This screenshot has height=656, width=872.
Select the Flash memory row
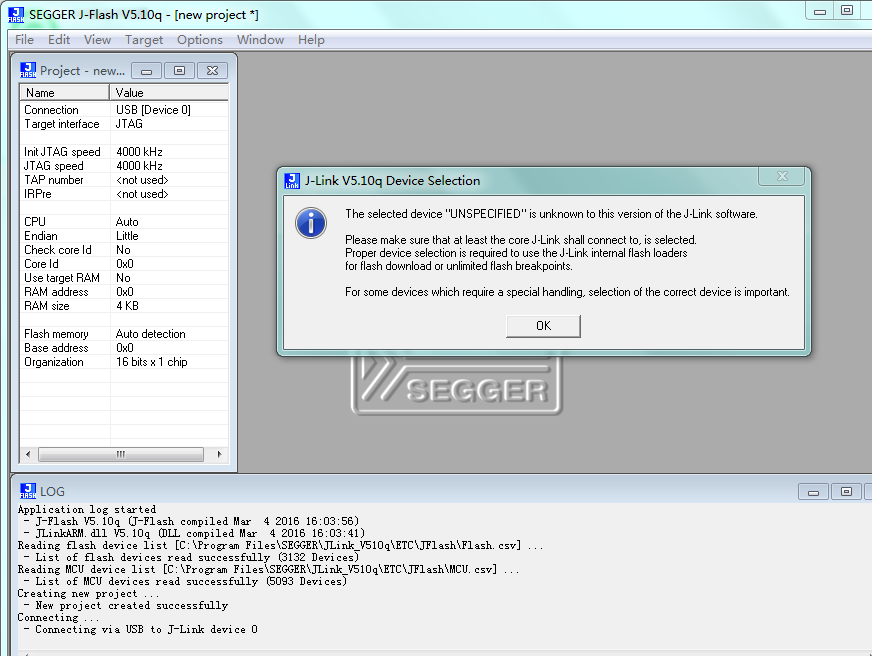pyautogui.click(x=124, y=334)
